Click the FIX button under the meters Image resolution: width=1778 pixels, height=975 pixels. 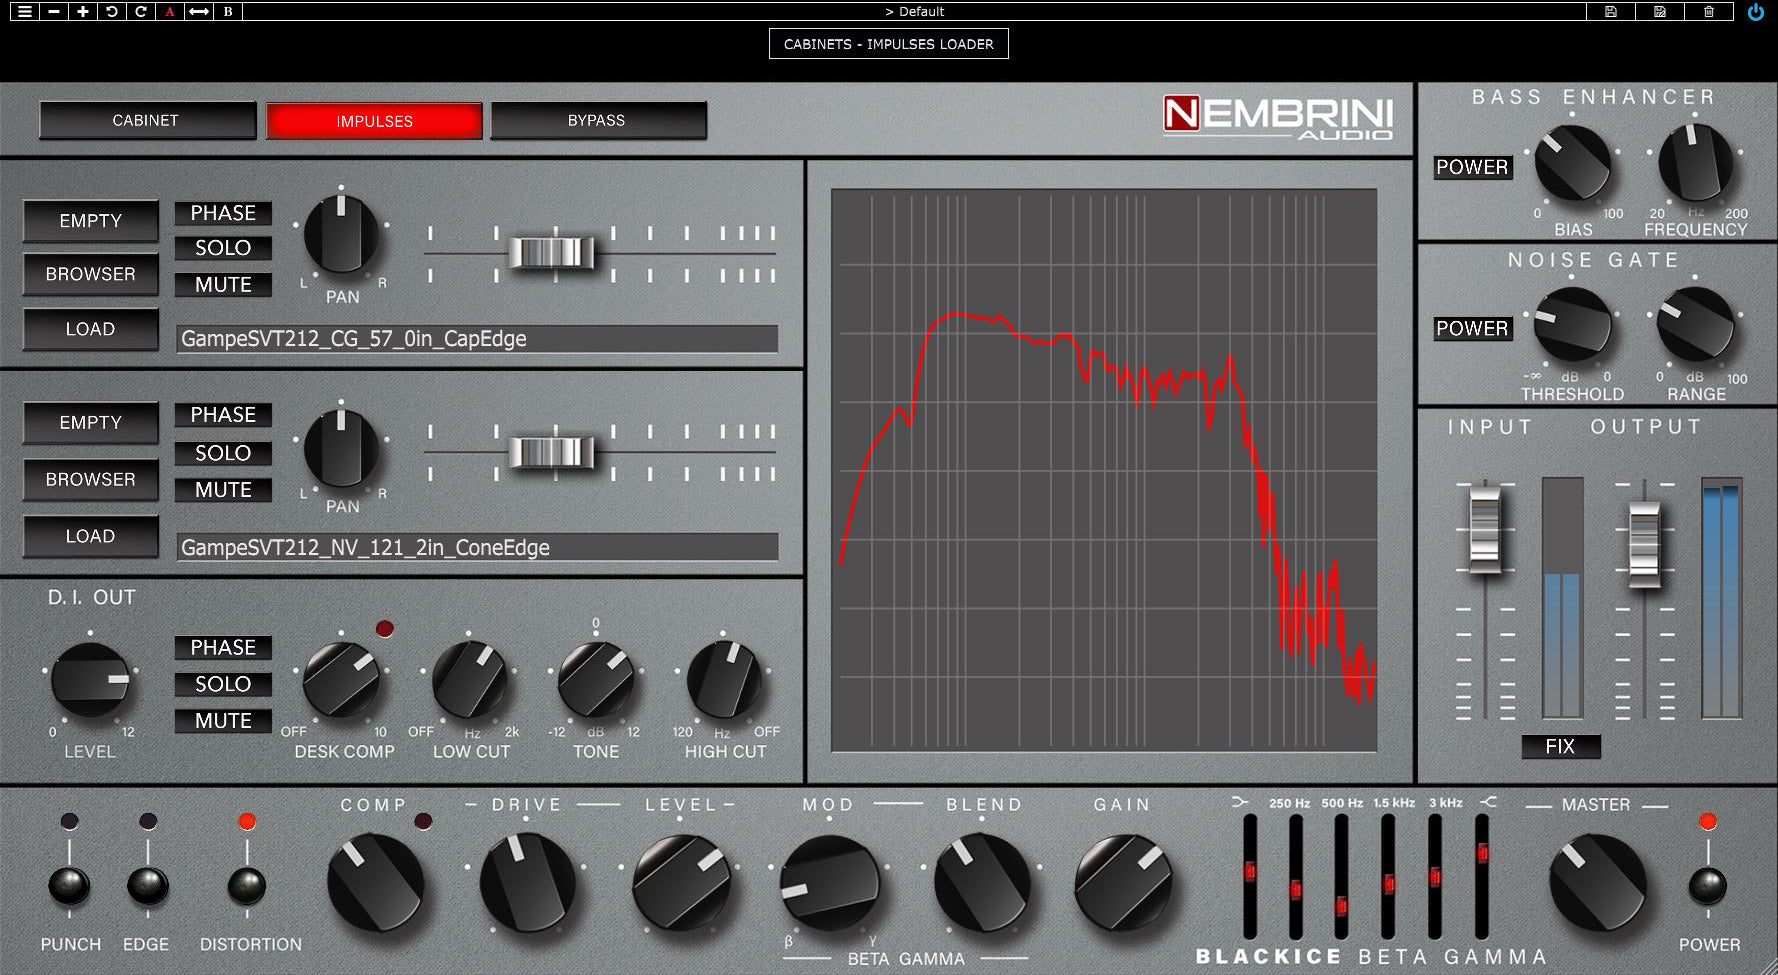coord(1561,747)
